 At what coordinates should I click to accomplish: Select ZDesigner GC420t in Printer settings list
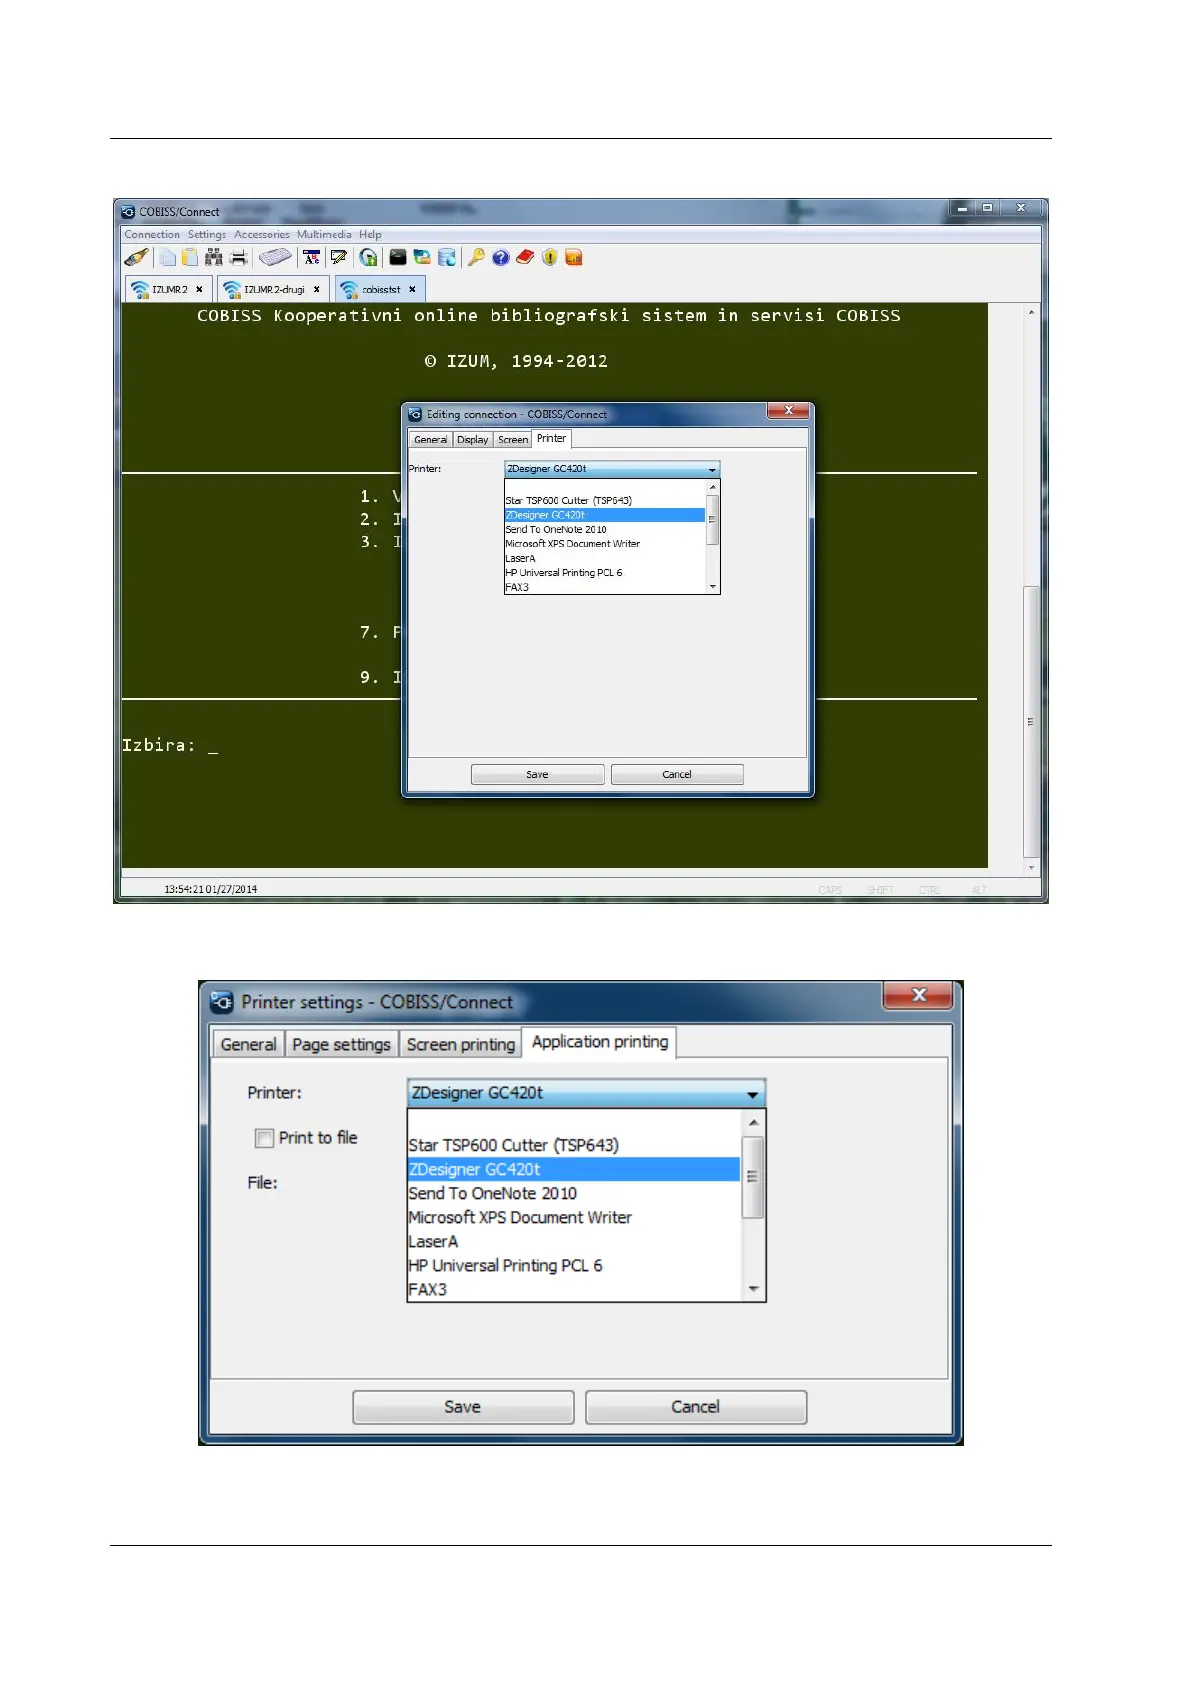click(573, 1169)
